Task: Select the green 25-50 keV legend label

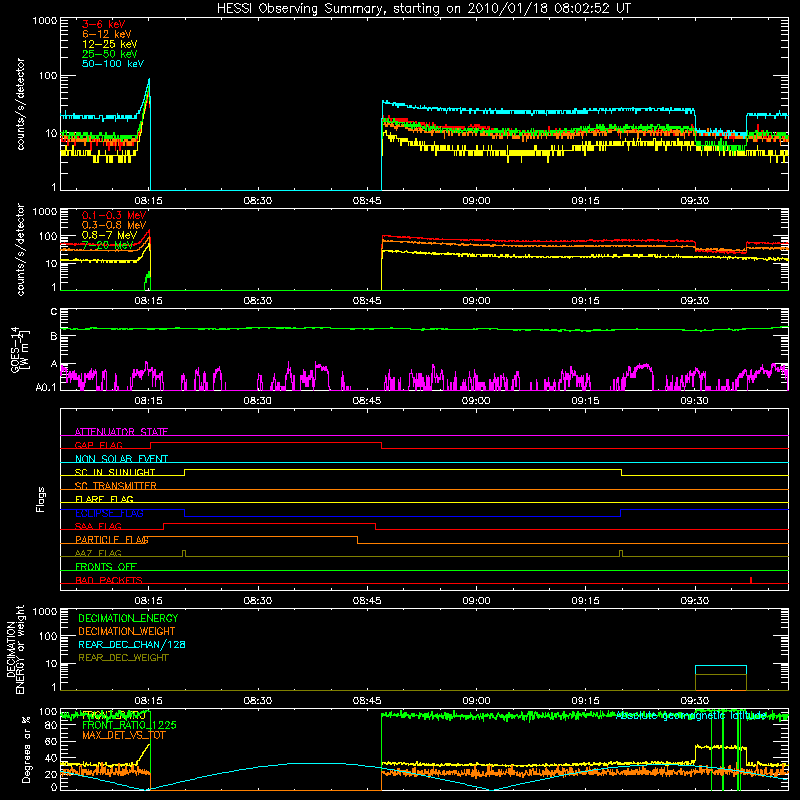Action: tap(109, 54)
